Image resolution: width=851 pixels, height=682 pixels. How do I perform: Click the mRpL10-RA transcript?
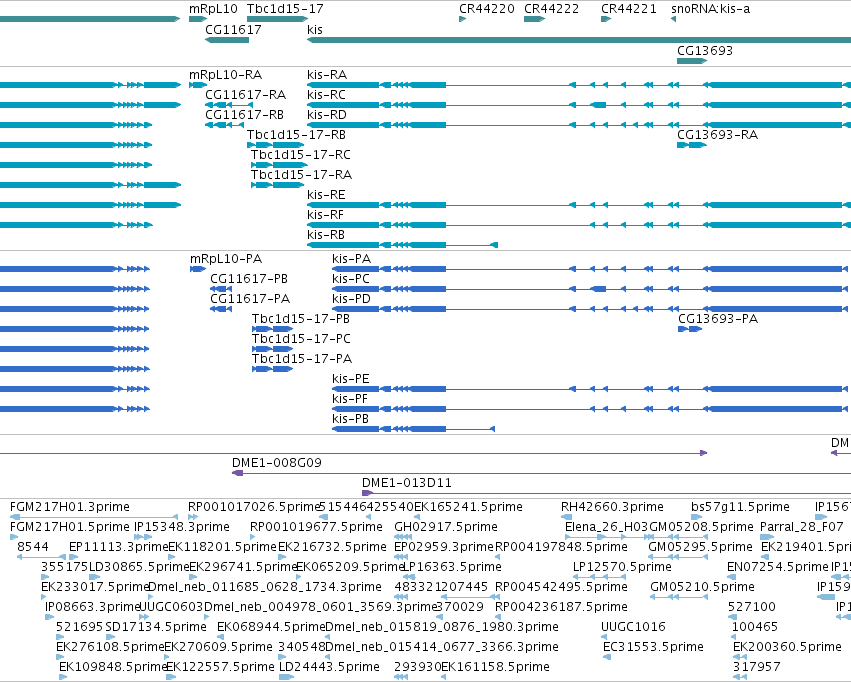pos(198,85)
